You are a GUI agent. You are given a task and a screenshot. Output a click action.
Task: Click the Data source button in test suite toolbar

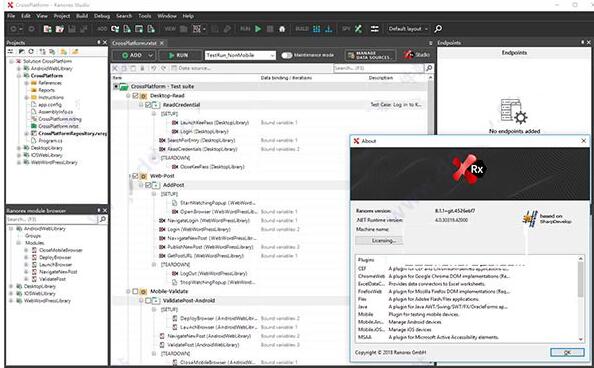[191, 68]
